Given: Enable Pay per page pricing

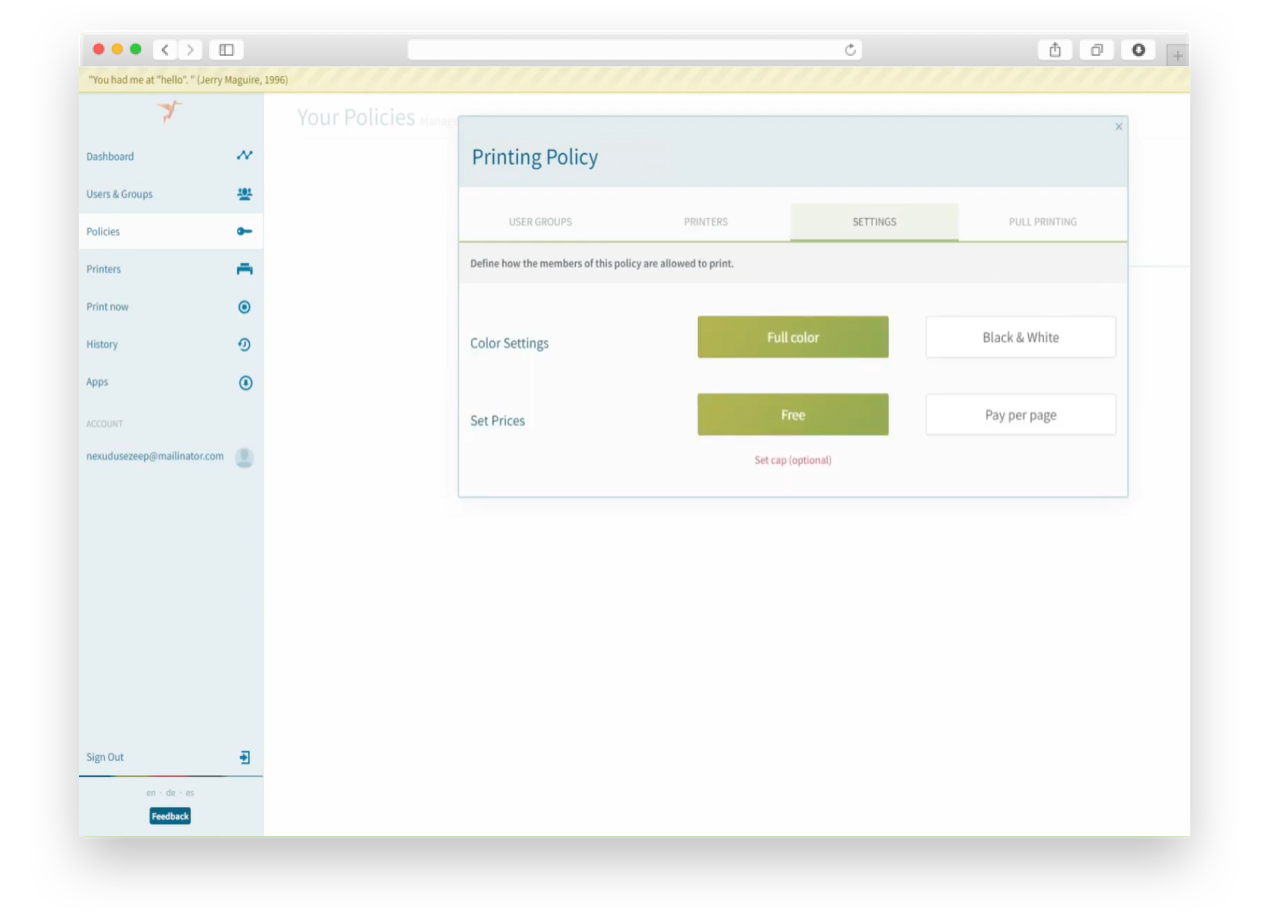Looking at the screenshot, I should point(1020,414).
